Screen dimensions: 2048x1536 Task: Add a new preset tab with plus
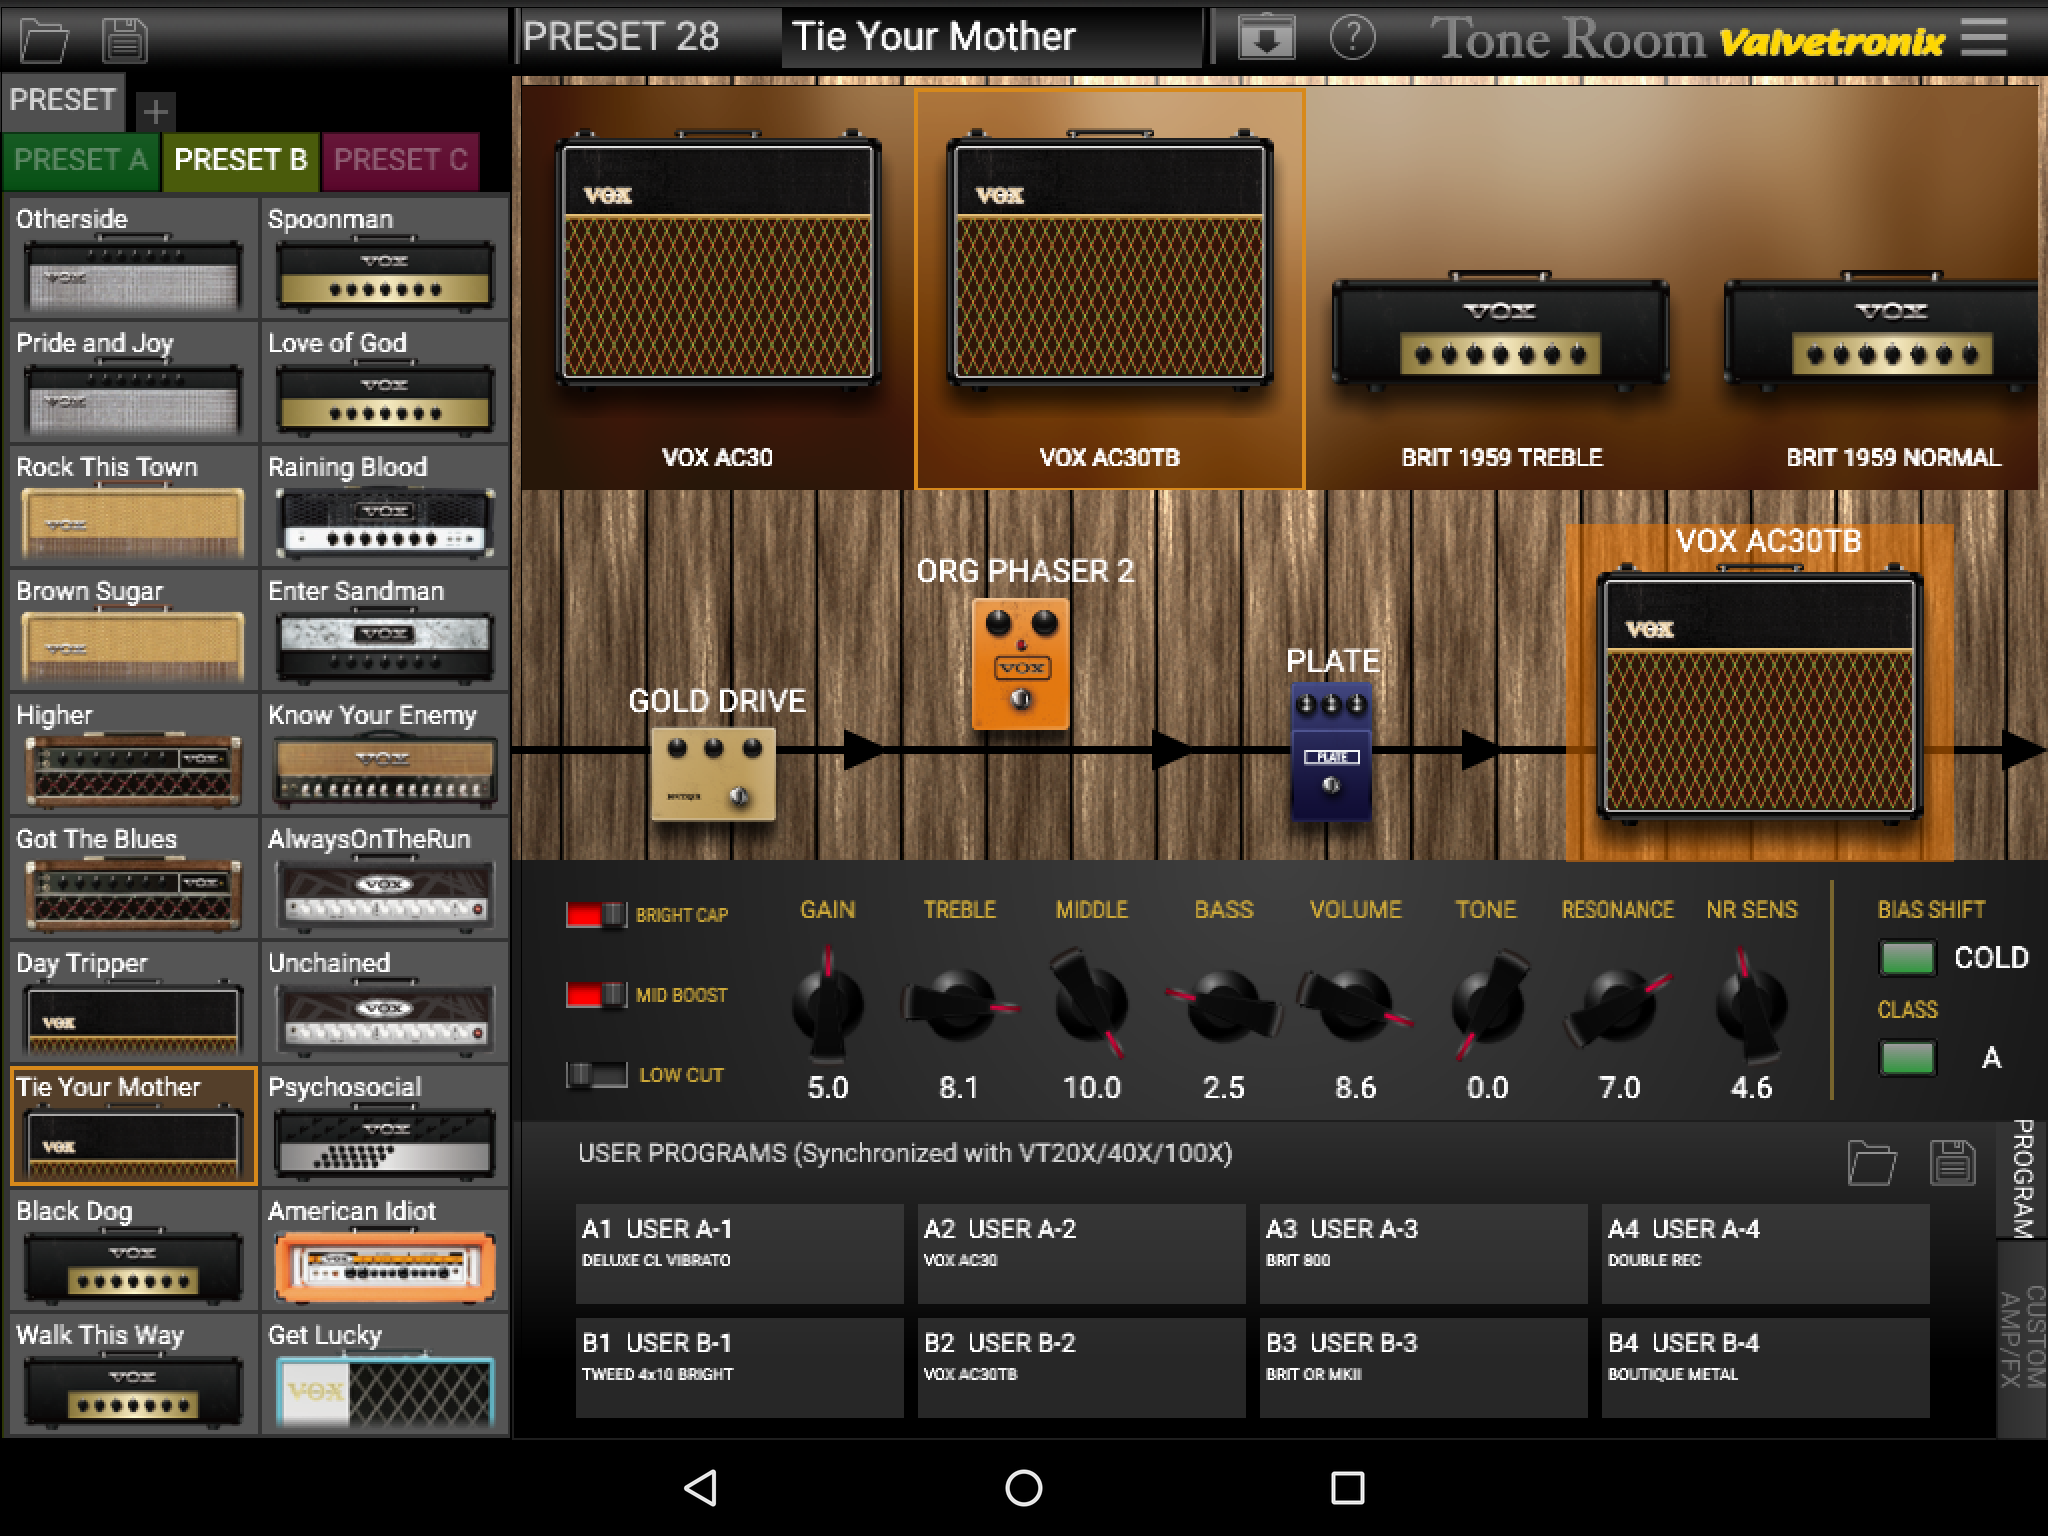click(x=155, y=111)
